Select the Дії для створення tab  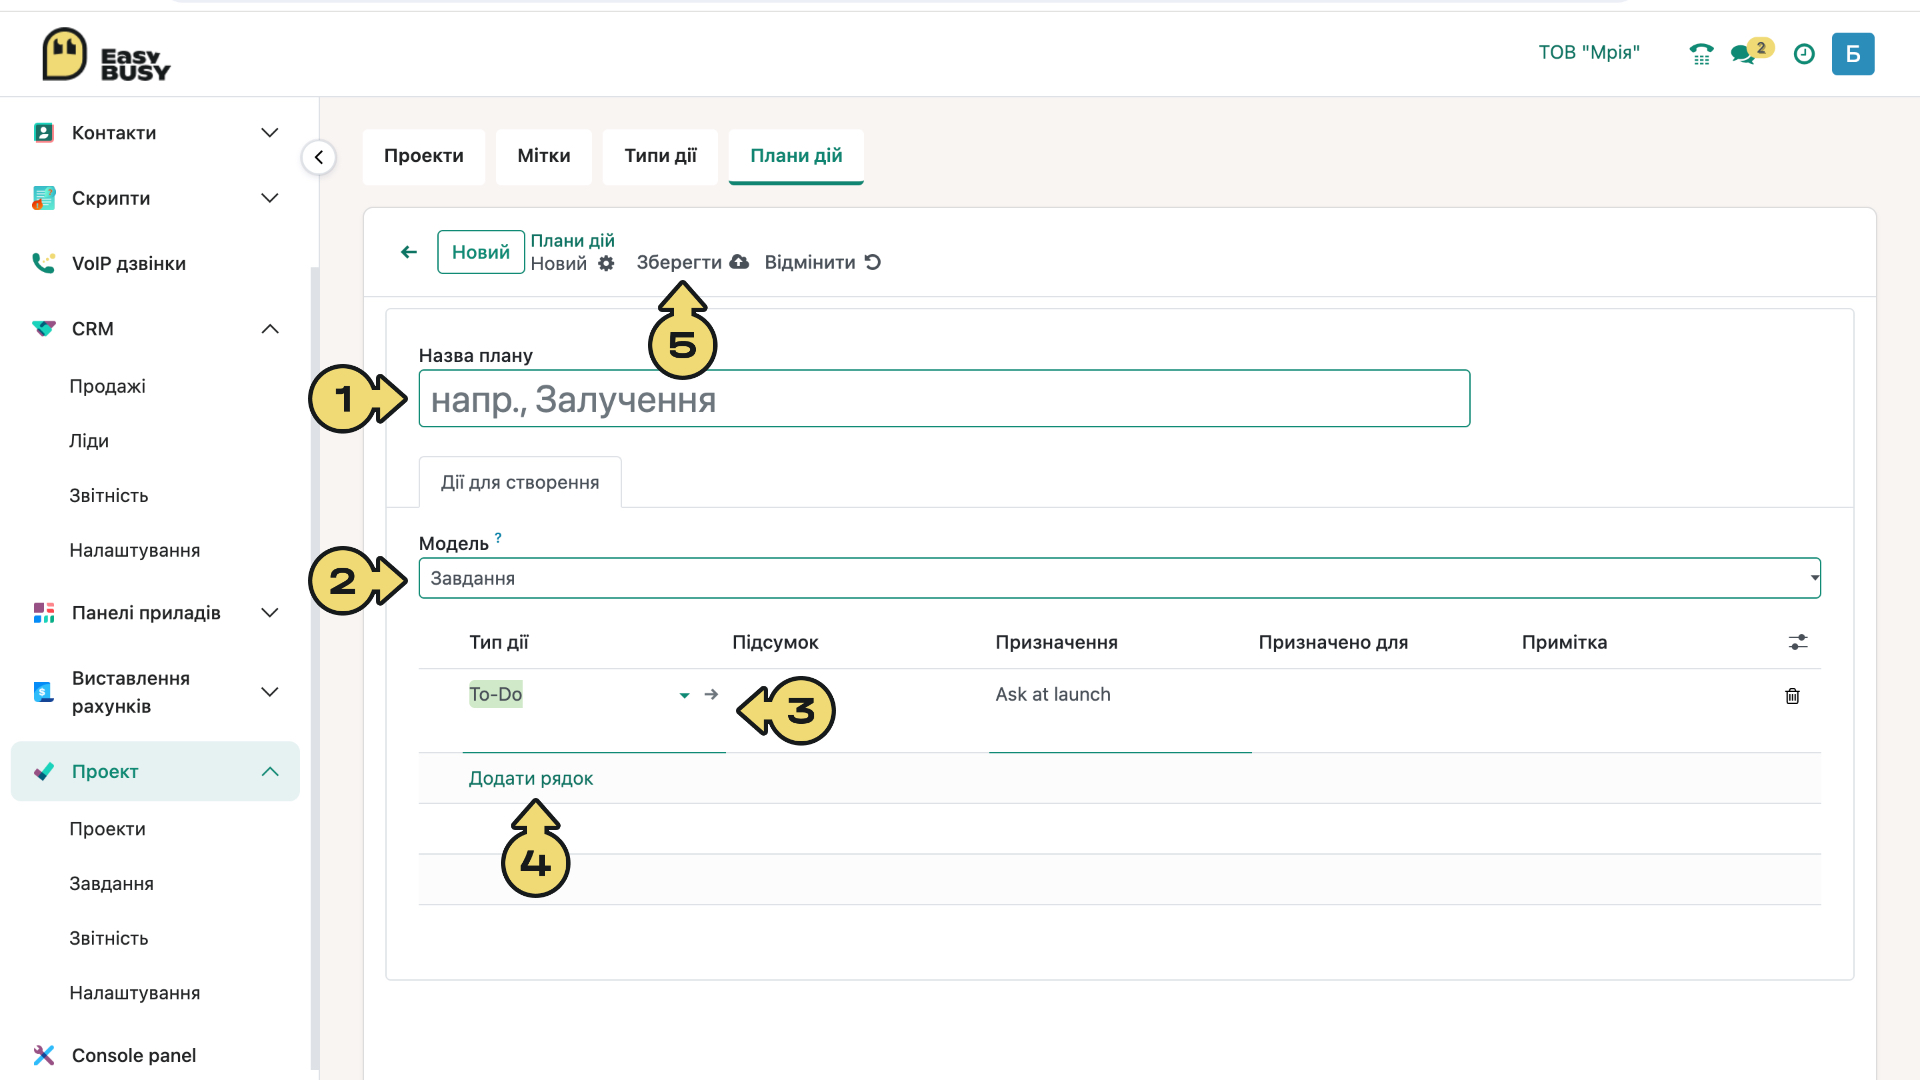(x=520, y=482)
